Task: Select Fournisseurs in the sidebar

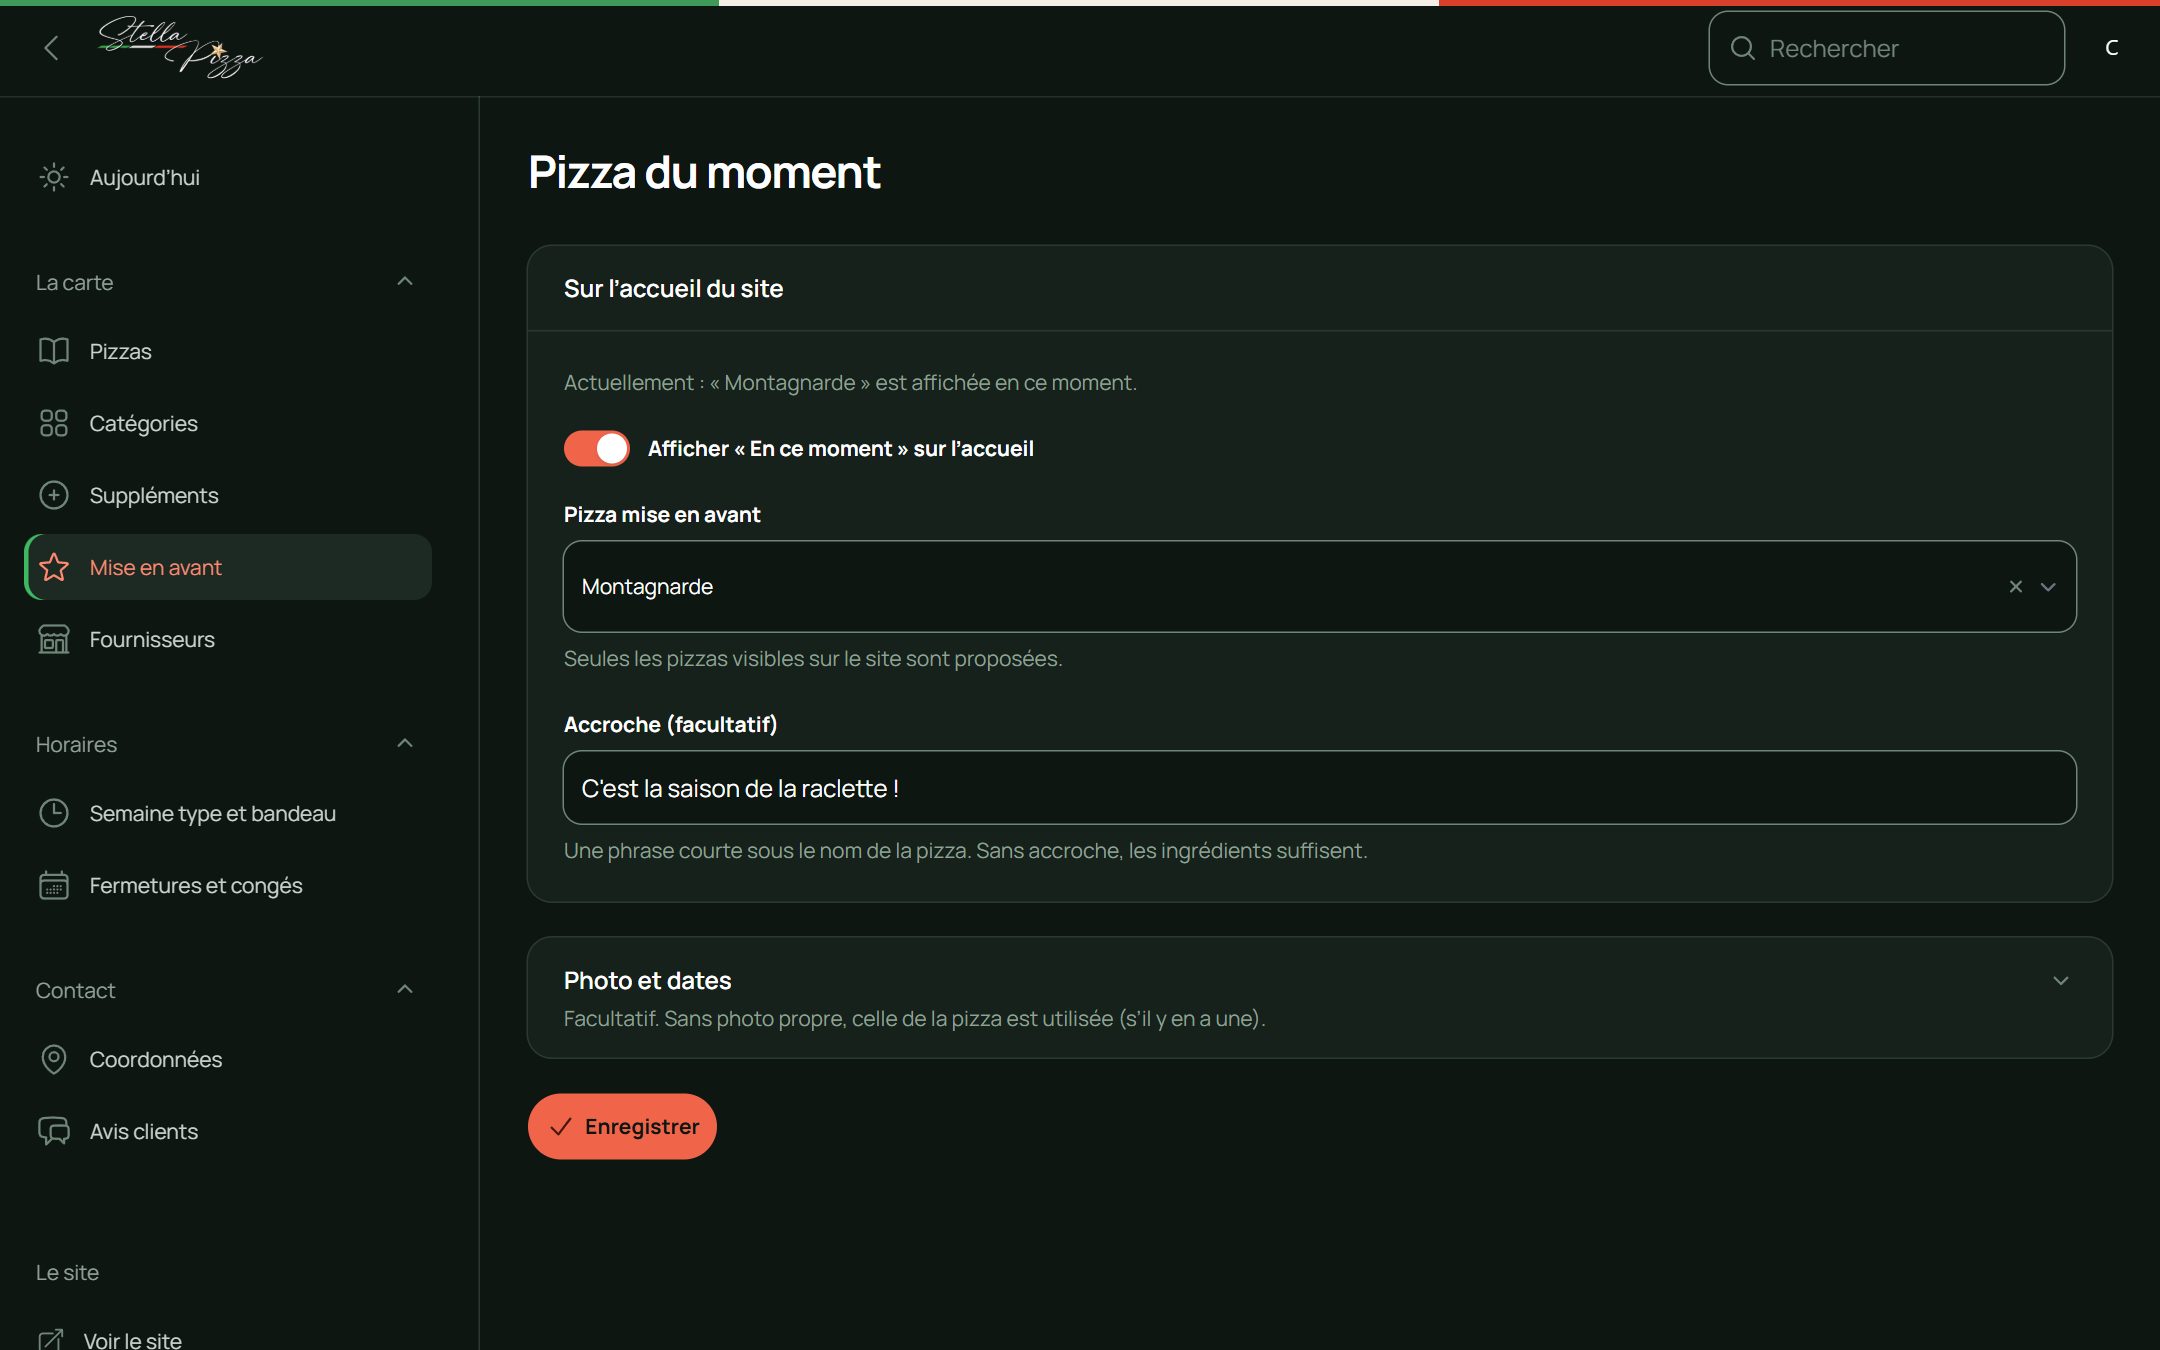Action: click(x=228, y=639)
